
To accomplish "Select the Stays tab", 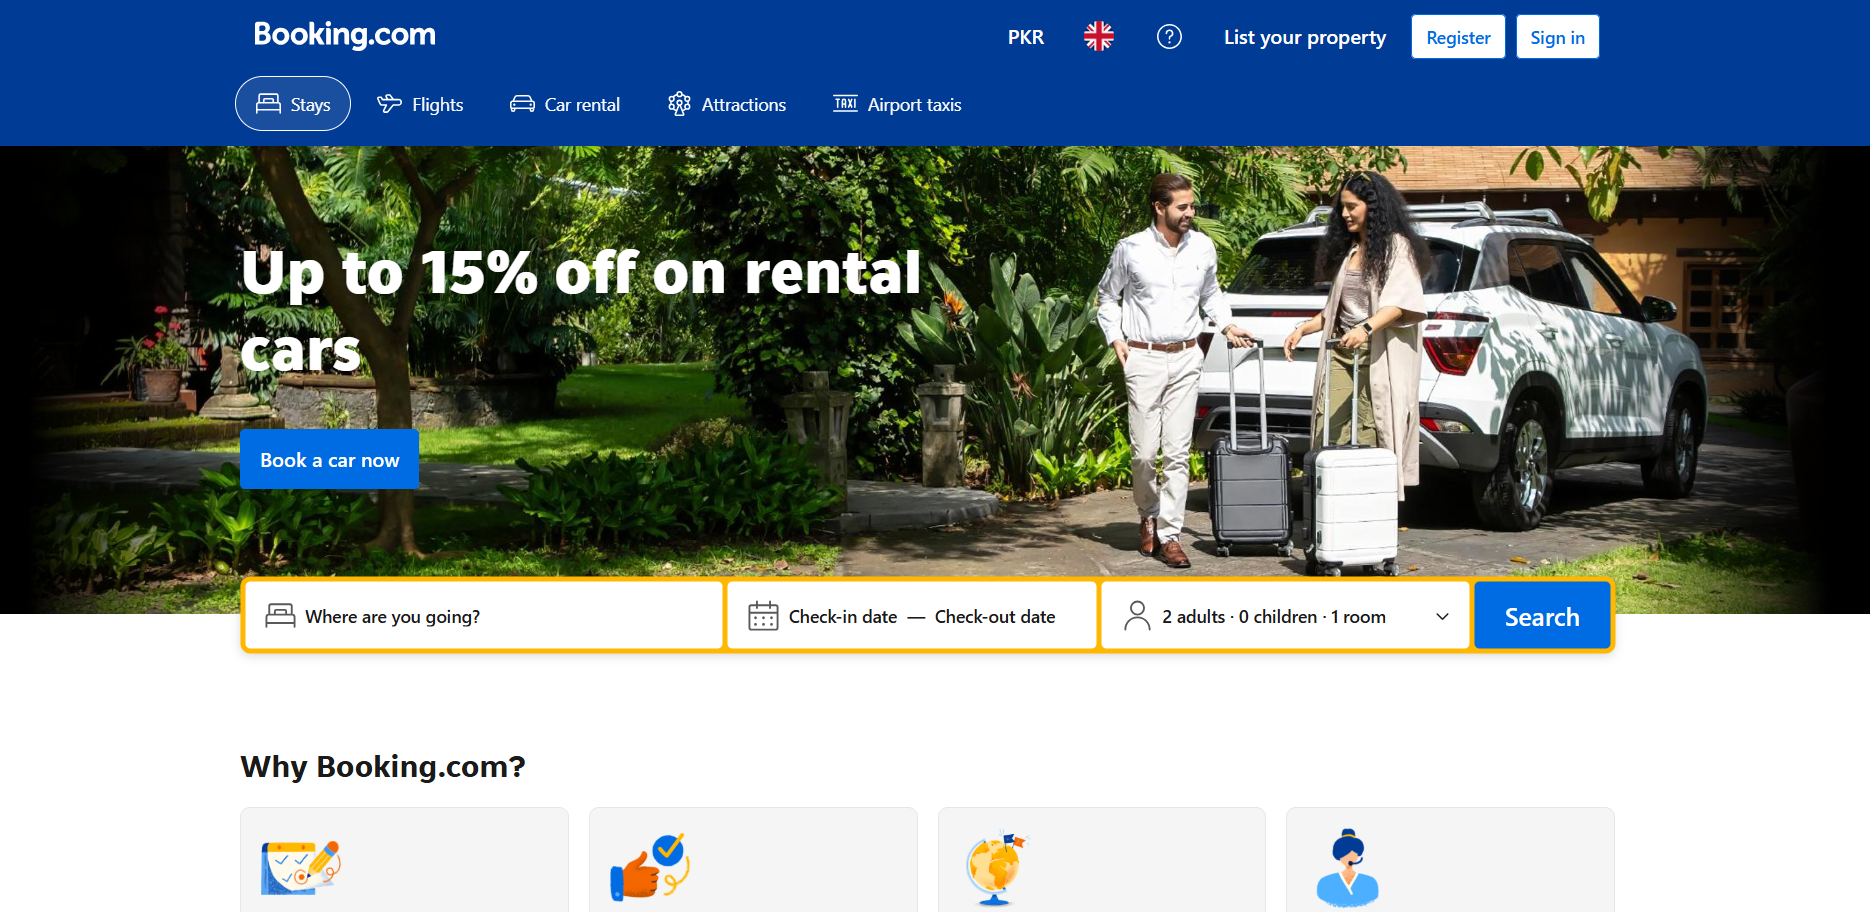I will click(293, 104).
